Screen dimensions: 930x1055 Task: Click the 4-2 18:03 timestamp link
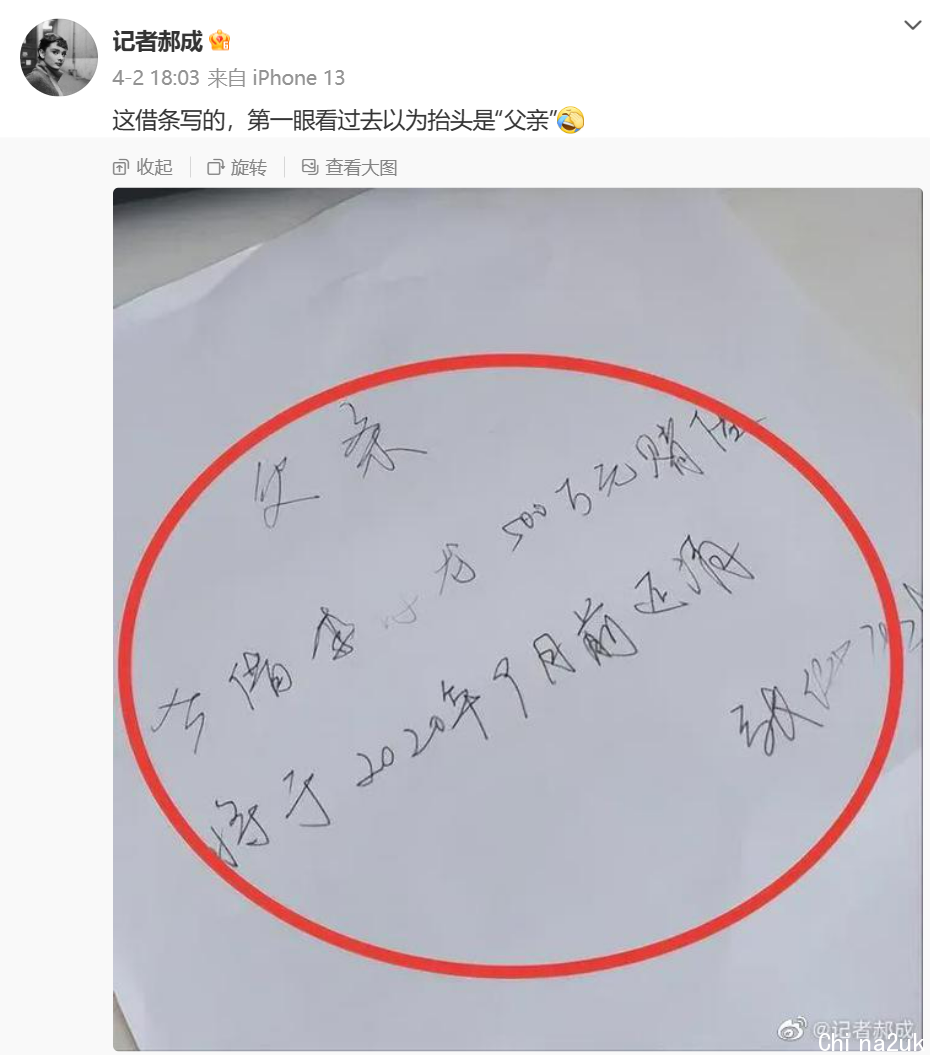[x=156, y=78]
